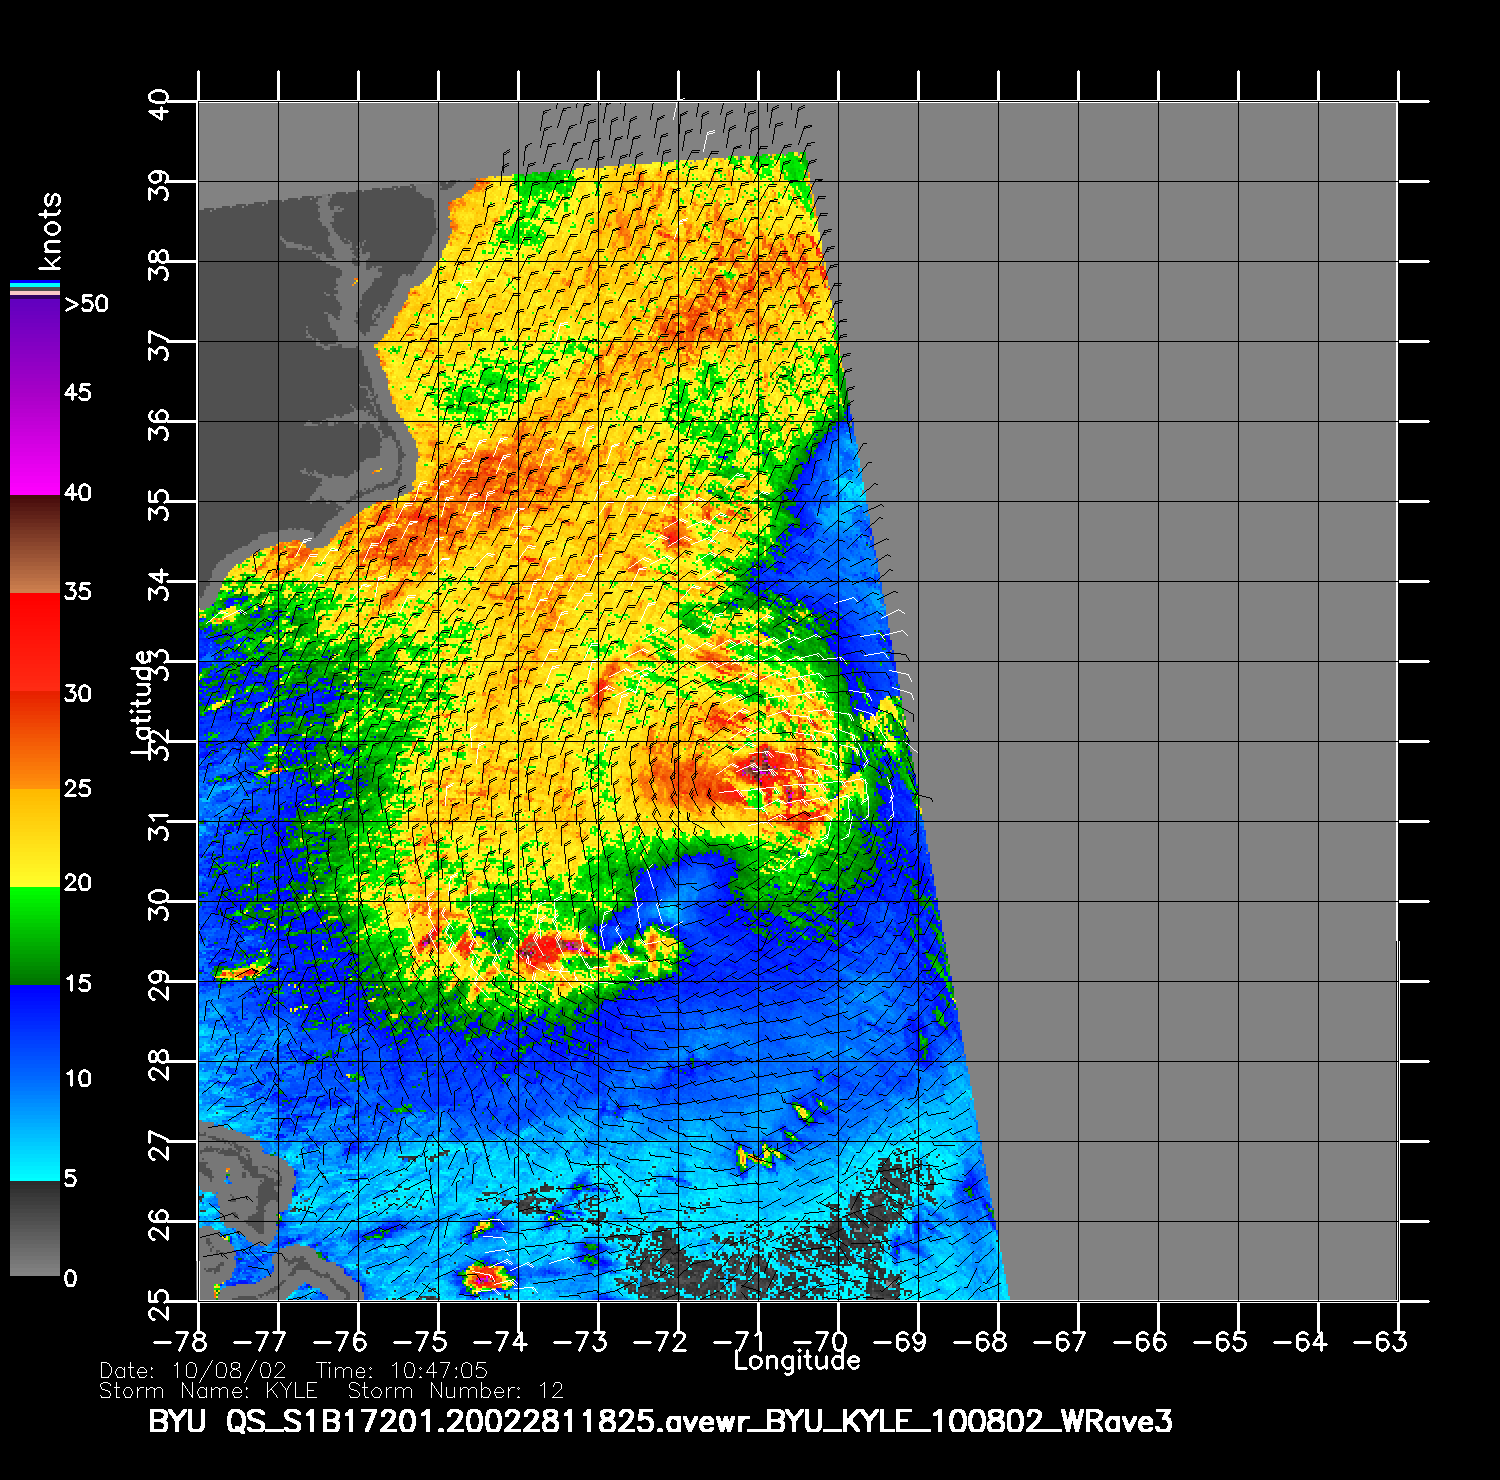The width and height of the screenshot is (1500, 1480).
Task: Click the 'Latitude' axis label
Action: (x=143, y=701)
